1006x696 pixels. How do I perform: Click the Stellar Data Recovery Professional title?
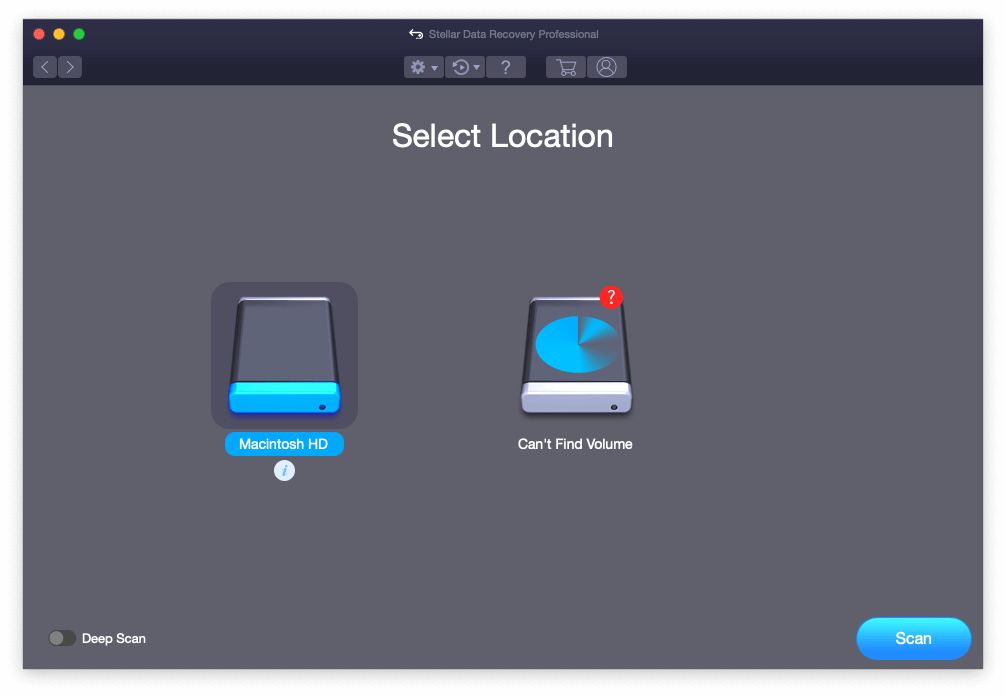pyautogui.click(x=513, y=34)
